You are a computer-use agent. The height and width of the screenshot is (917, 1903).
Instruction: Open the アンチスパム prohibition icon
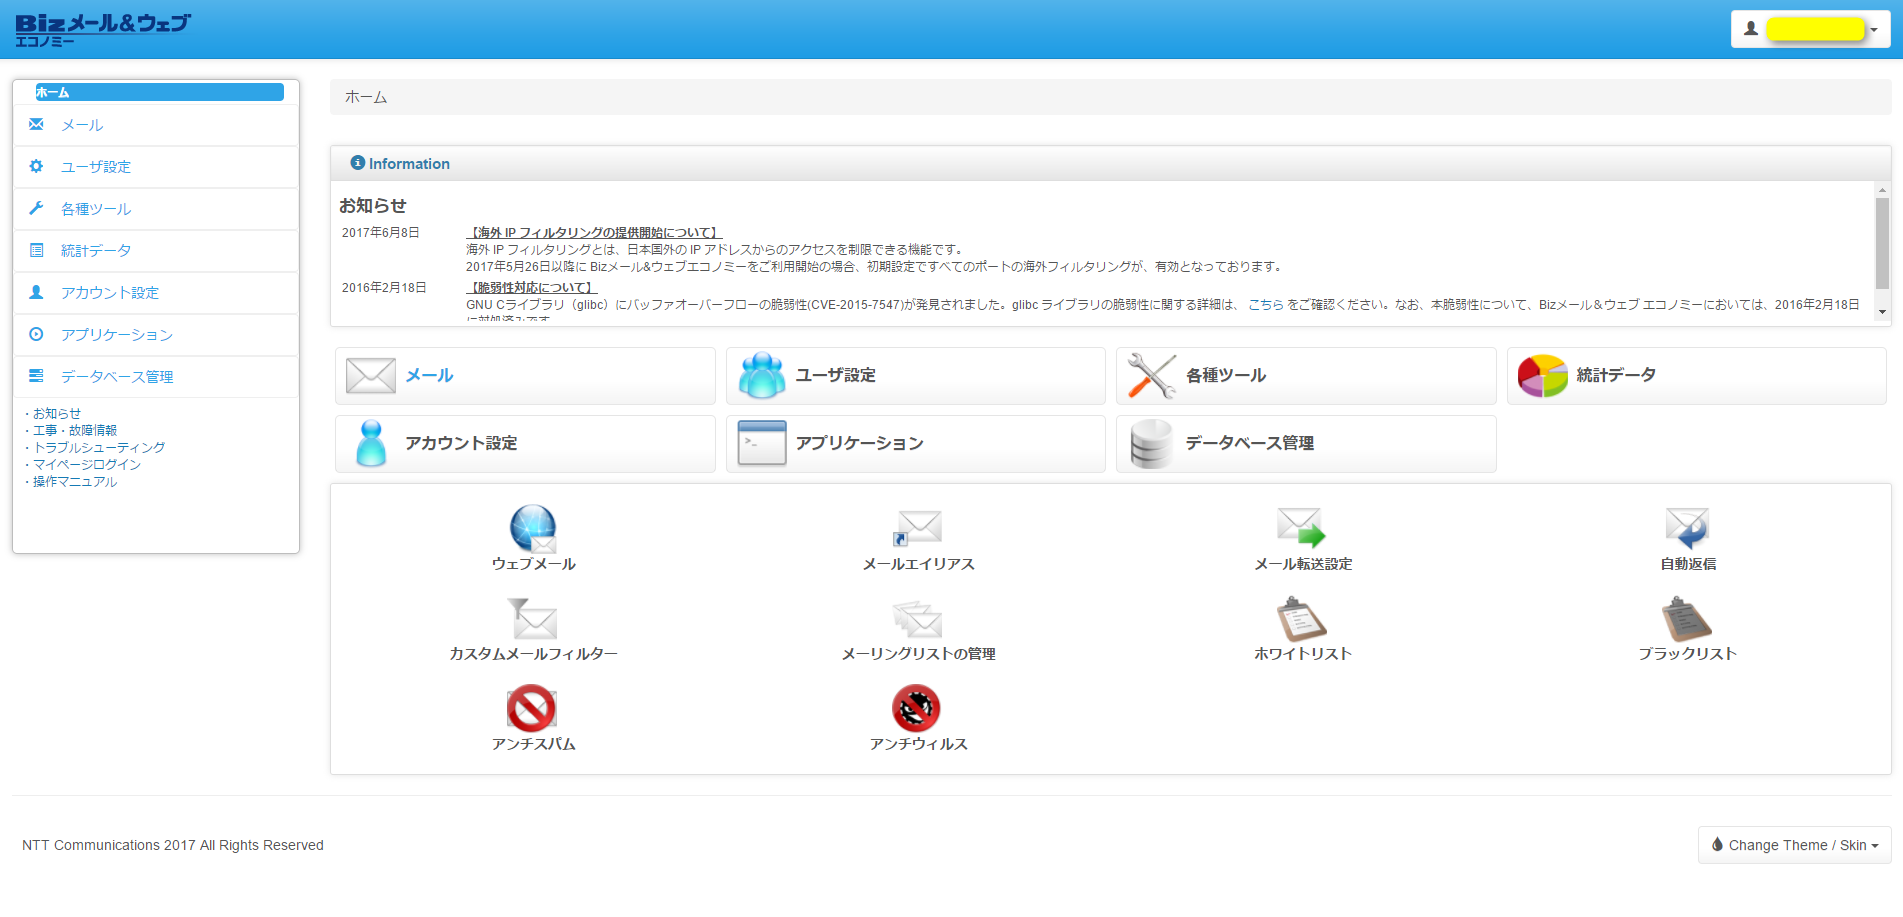click(532, 708)
